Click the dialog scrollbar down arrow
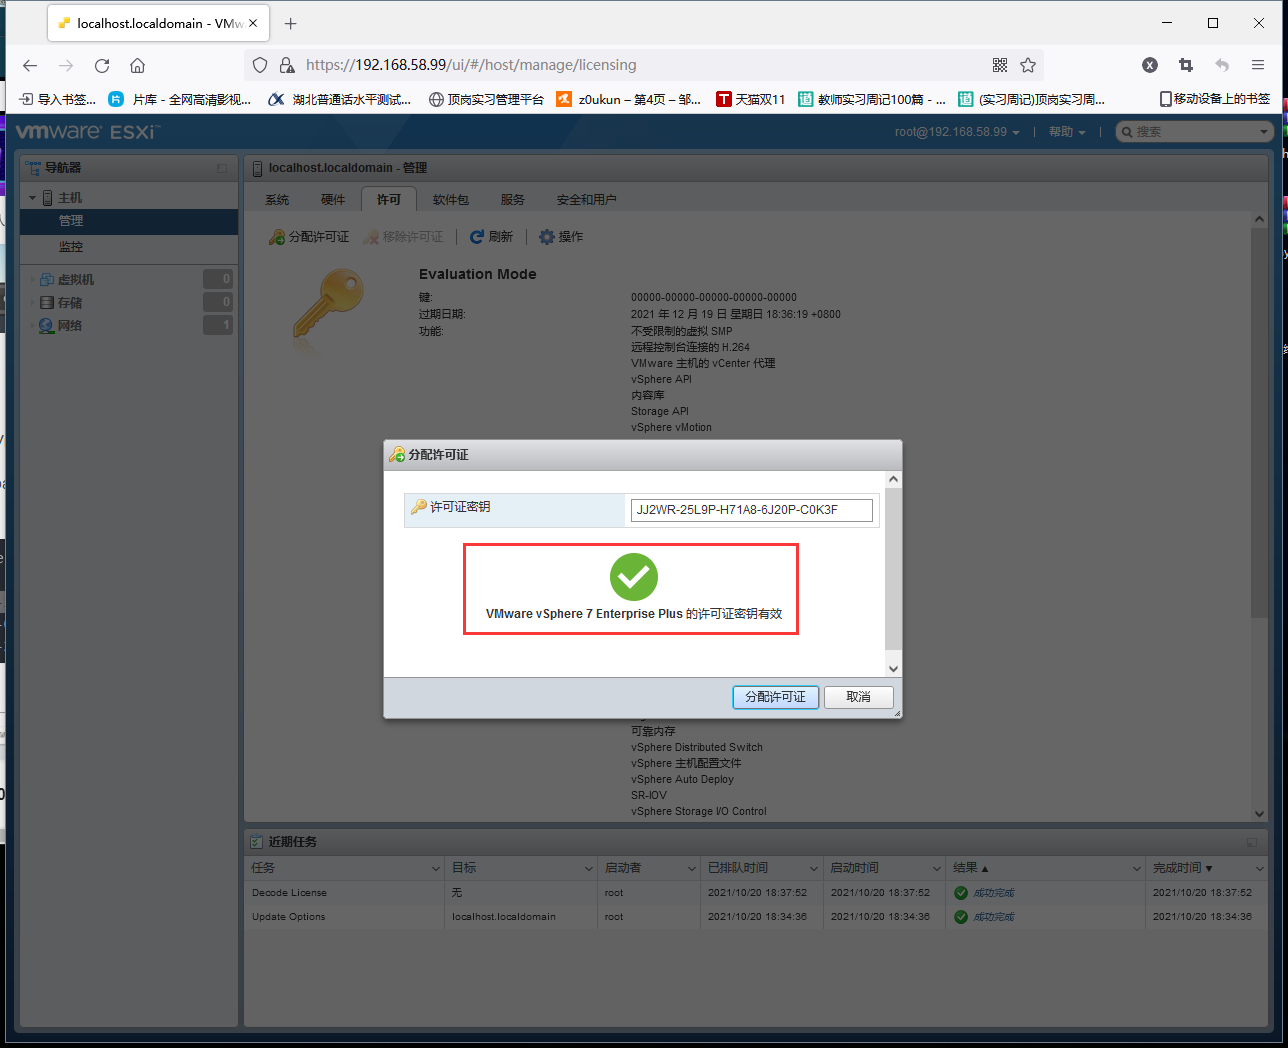 (x=894, y=669)
